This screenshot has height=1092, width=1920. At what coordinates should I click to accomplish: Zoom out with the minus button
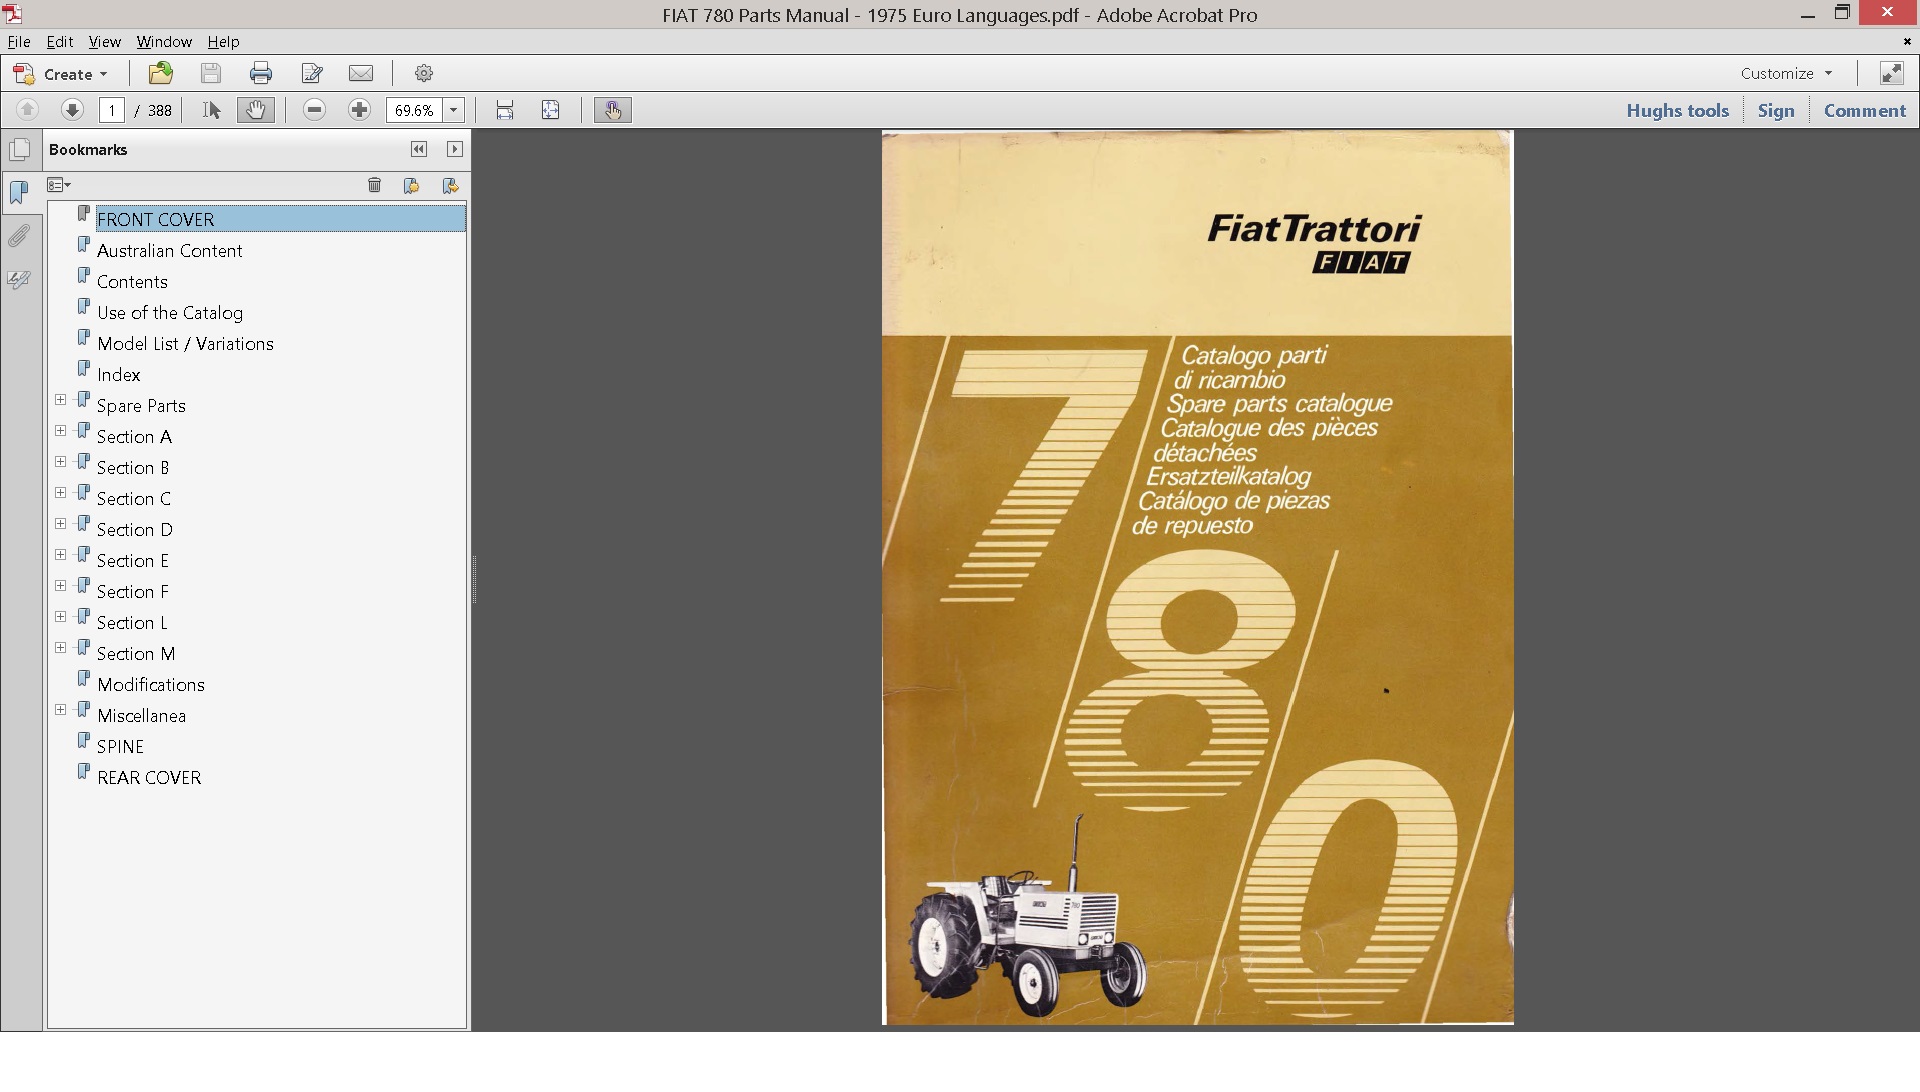pos(314,110)
